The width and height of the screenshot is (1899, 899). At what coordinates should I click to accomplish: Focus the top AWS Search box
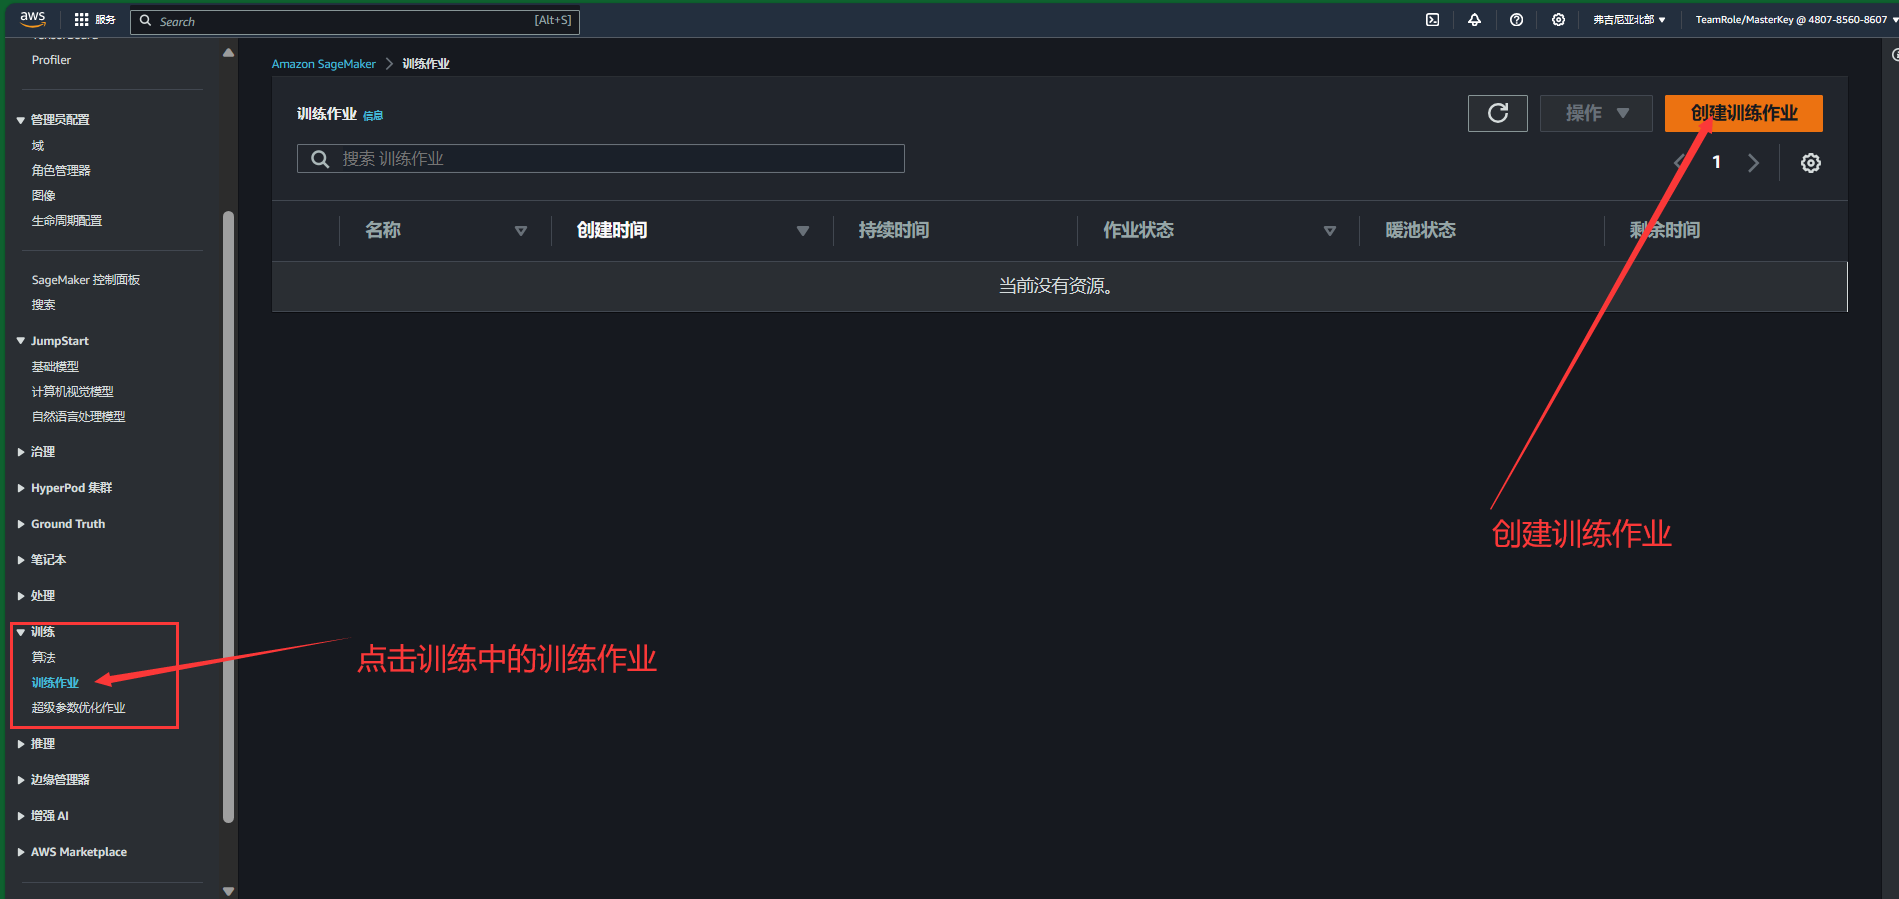point(355,21)
